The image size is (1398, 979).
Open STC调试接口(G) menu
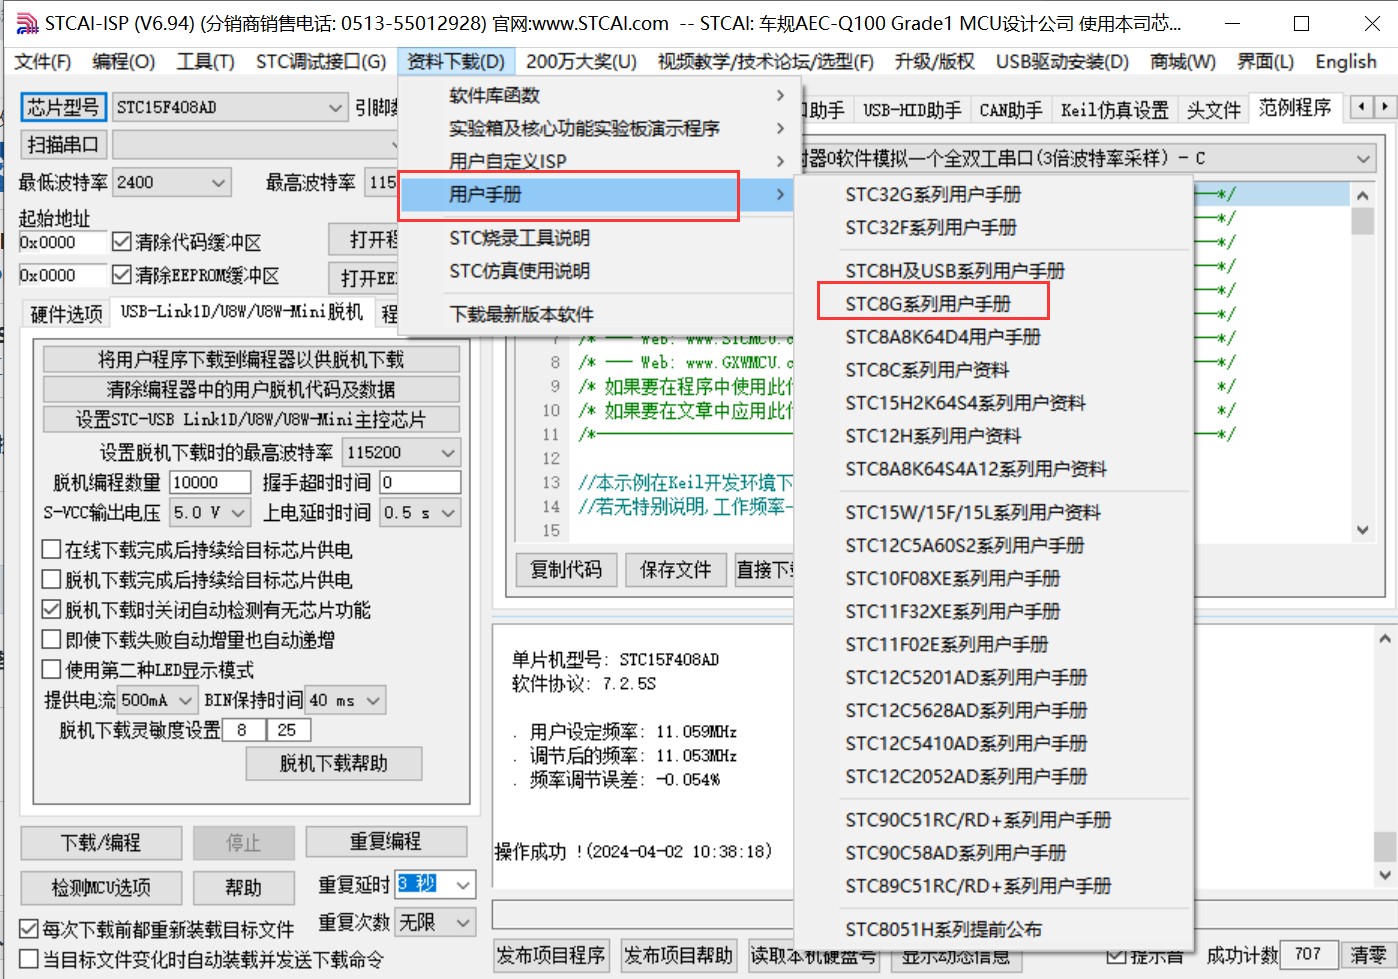(x=320, y=62)
